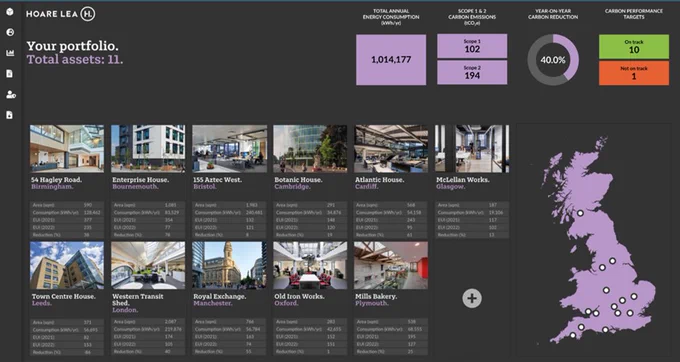
Task: Click the Royal Exchange title
Action: [x=220, y=297]
